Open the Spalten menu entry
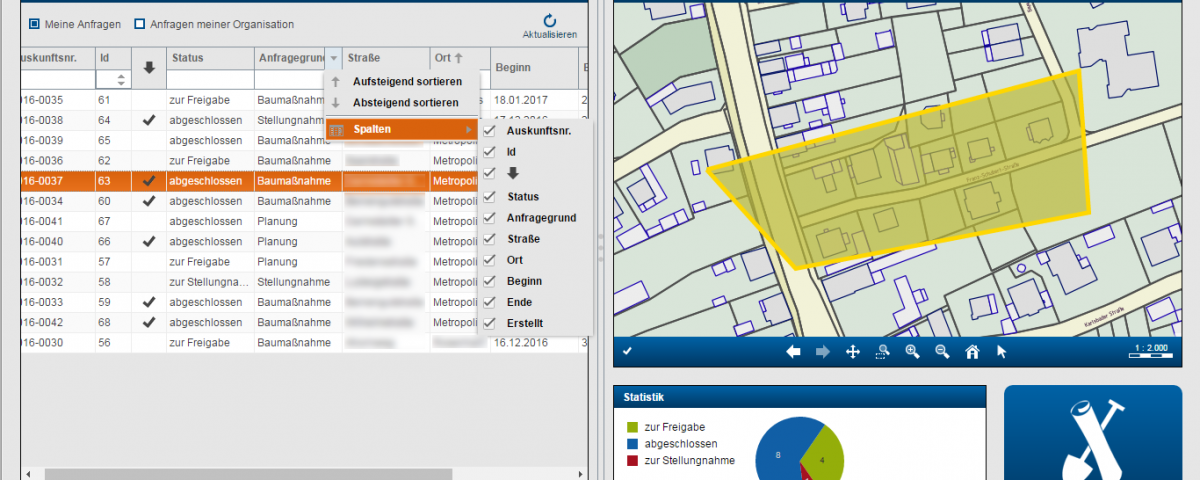 401,130
